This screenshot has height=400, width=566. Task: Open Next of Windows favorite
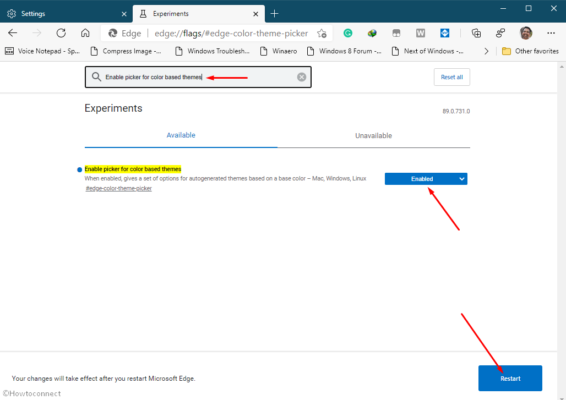click(428, 51)
